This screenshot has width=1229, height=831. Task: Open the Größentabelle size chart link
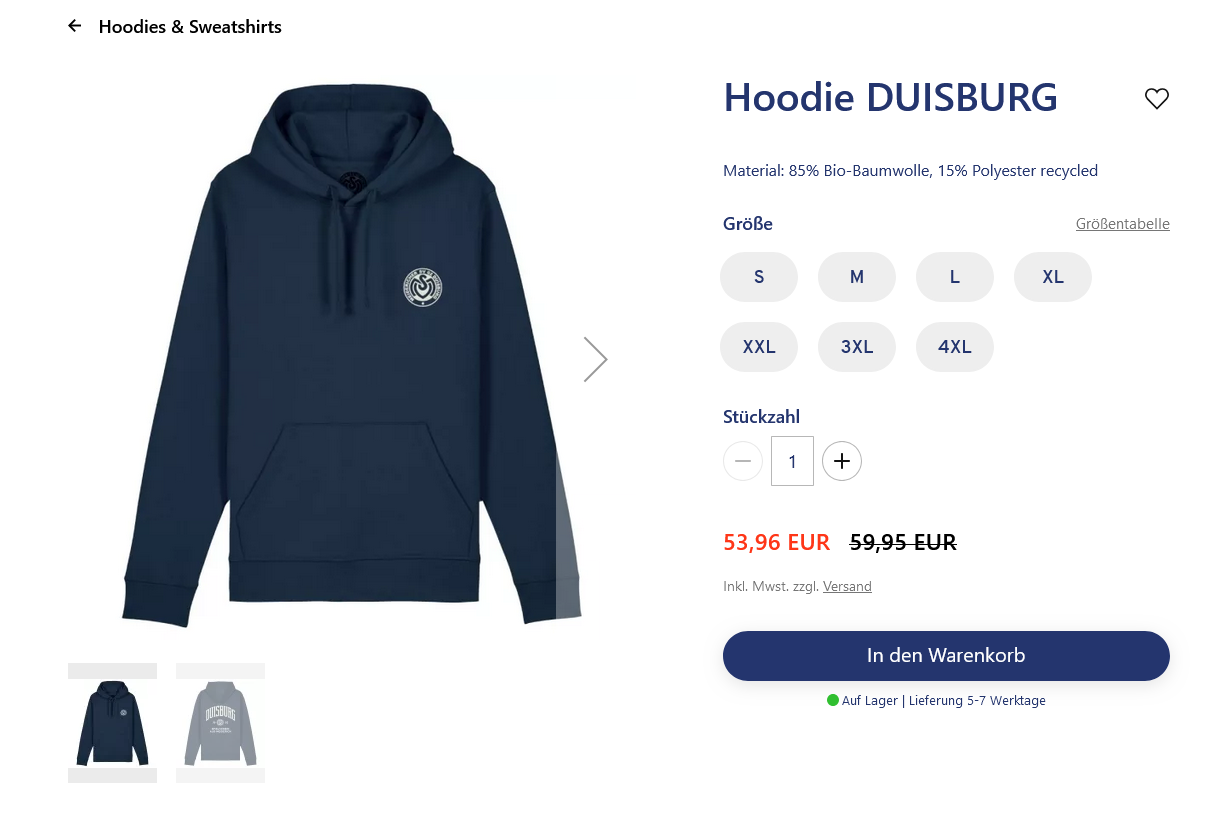click(x=1122, y=224)
